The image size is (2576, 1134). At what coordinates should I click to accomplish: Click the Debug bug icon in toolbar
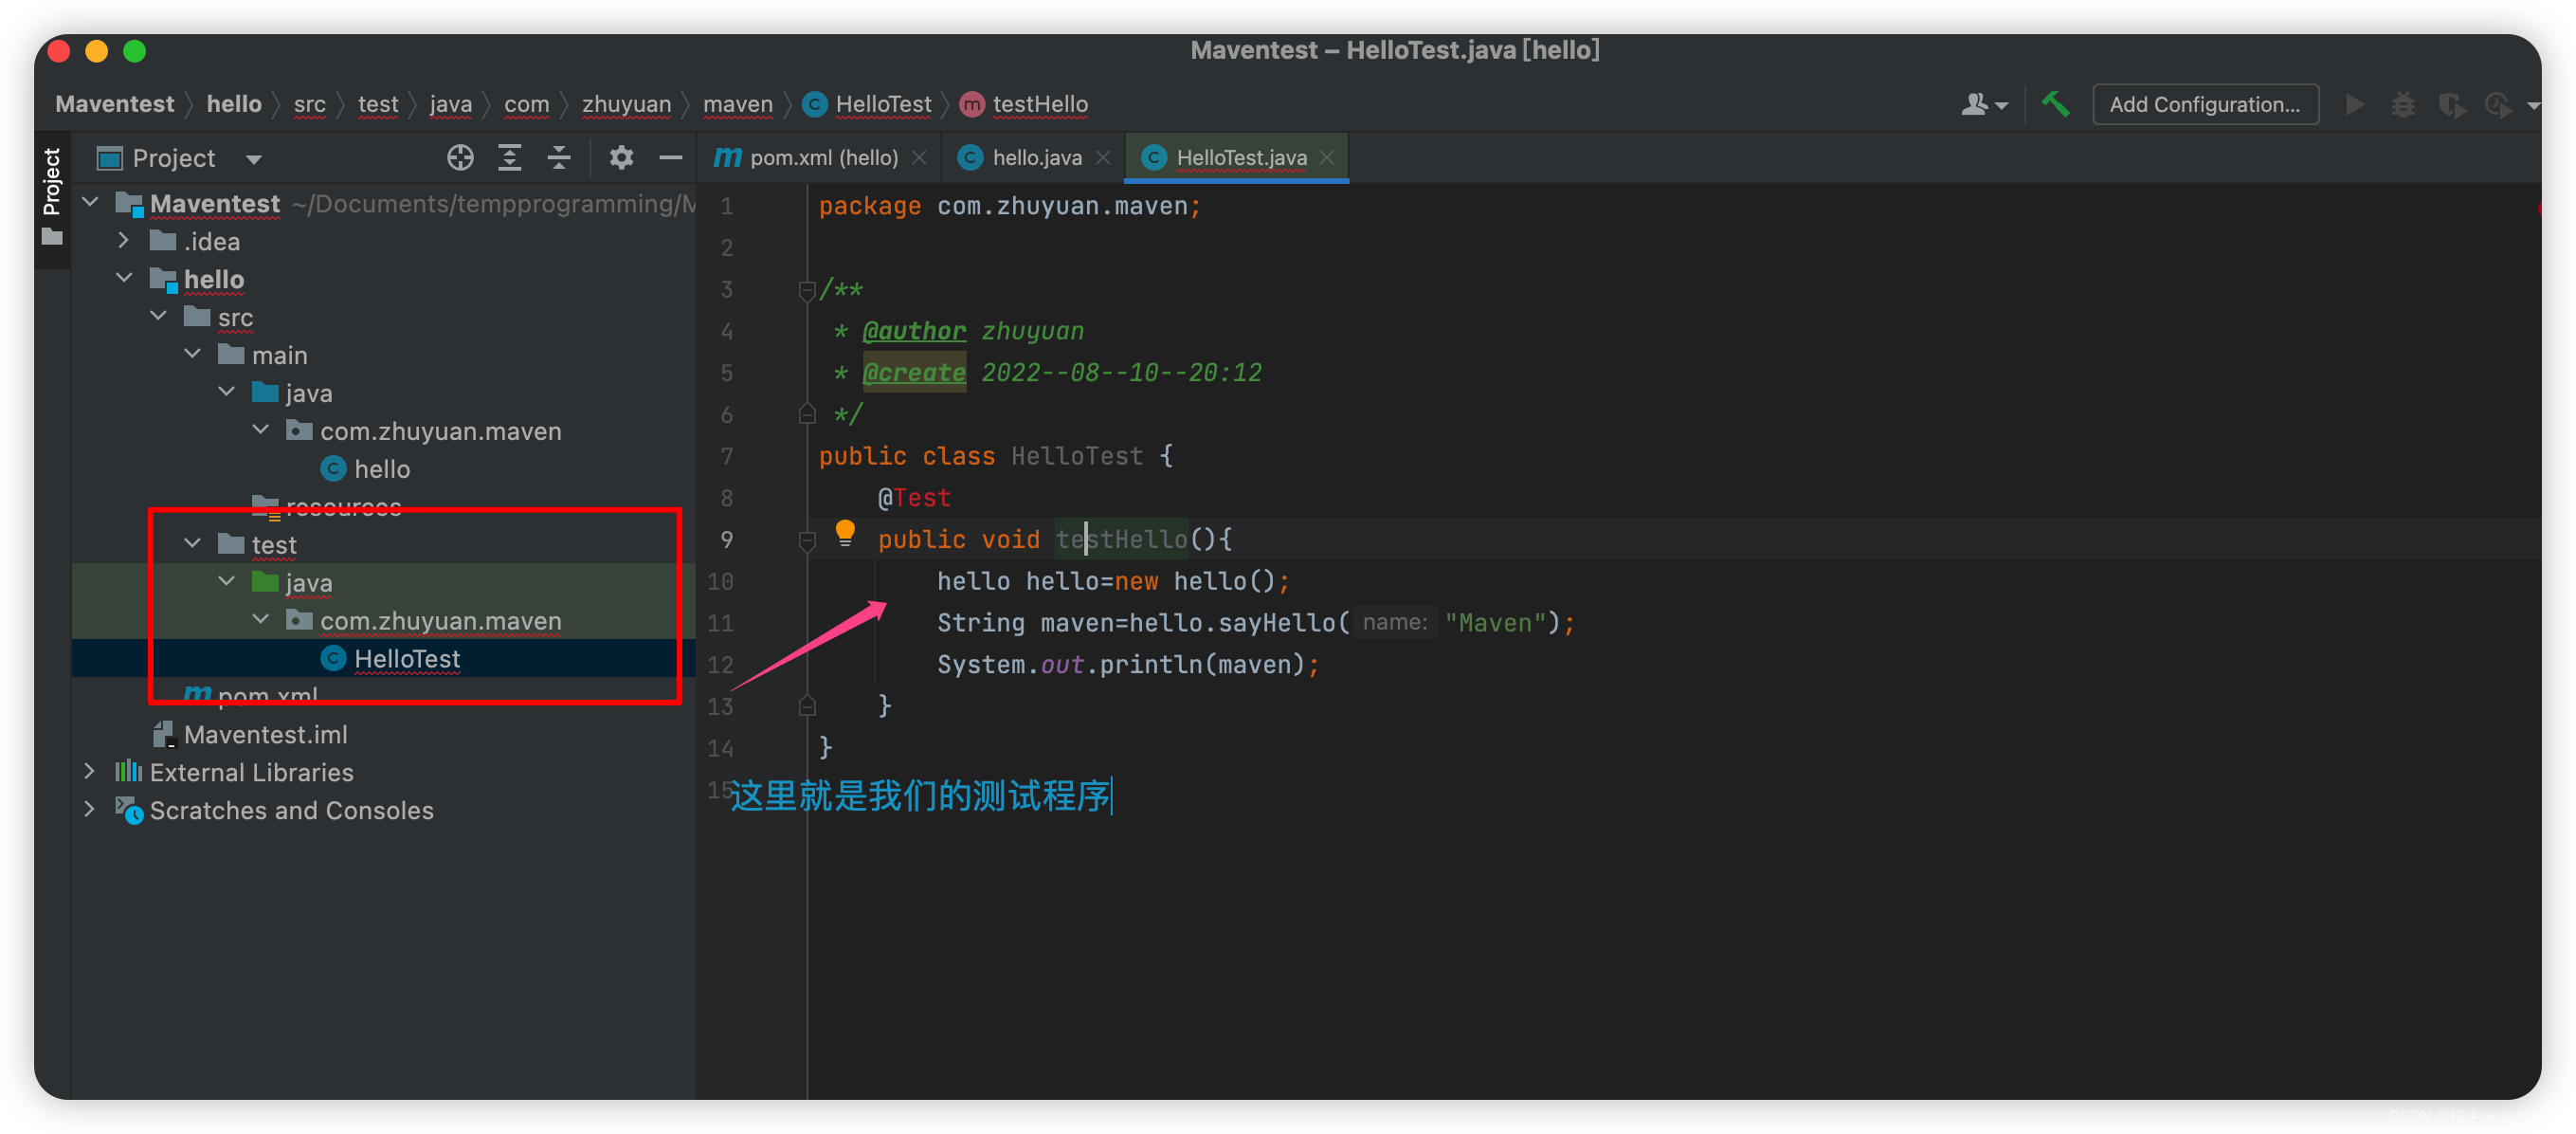[2403, 104]
